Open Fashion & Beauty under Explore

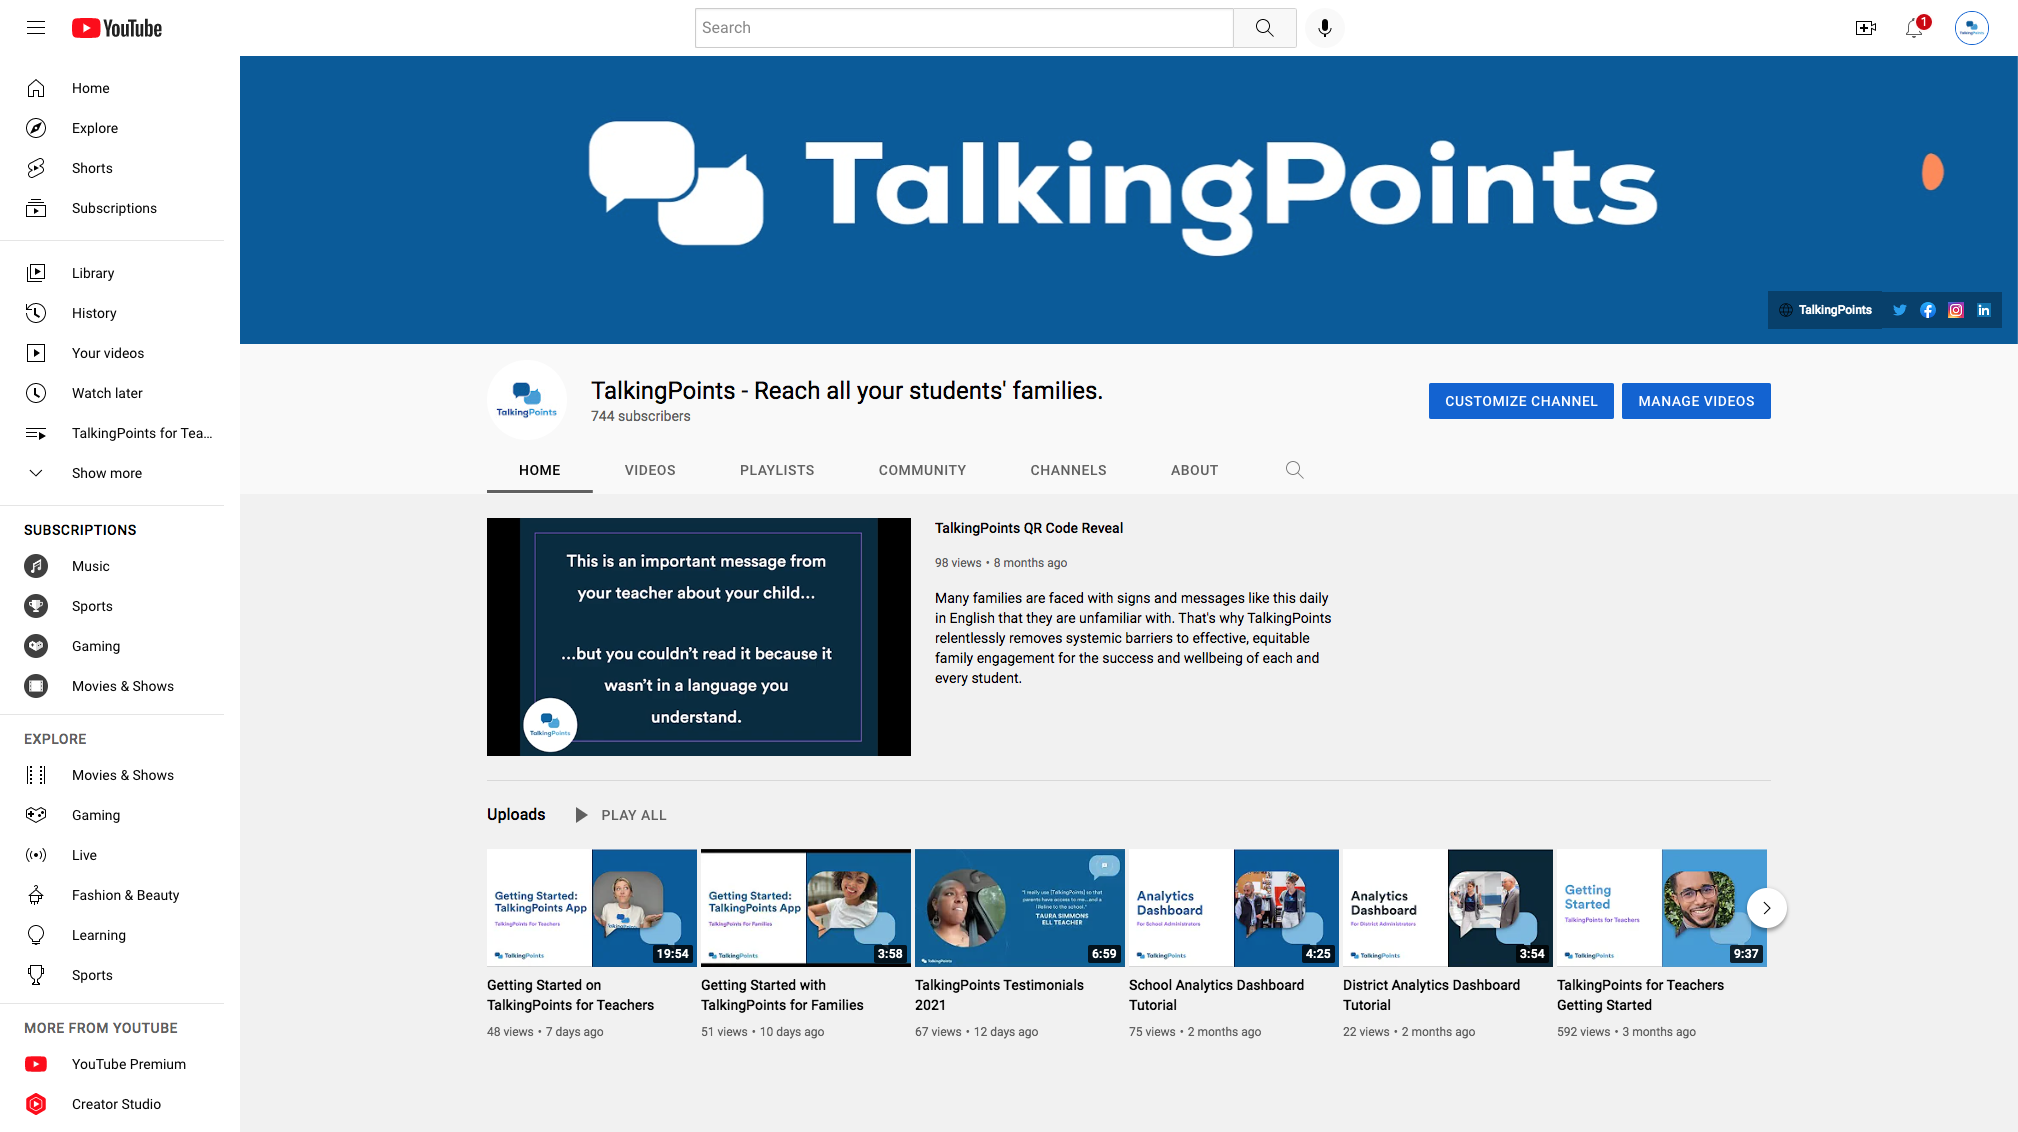112,895
